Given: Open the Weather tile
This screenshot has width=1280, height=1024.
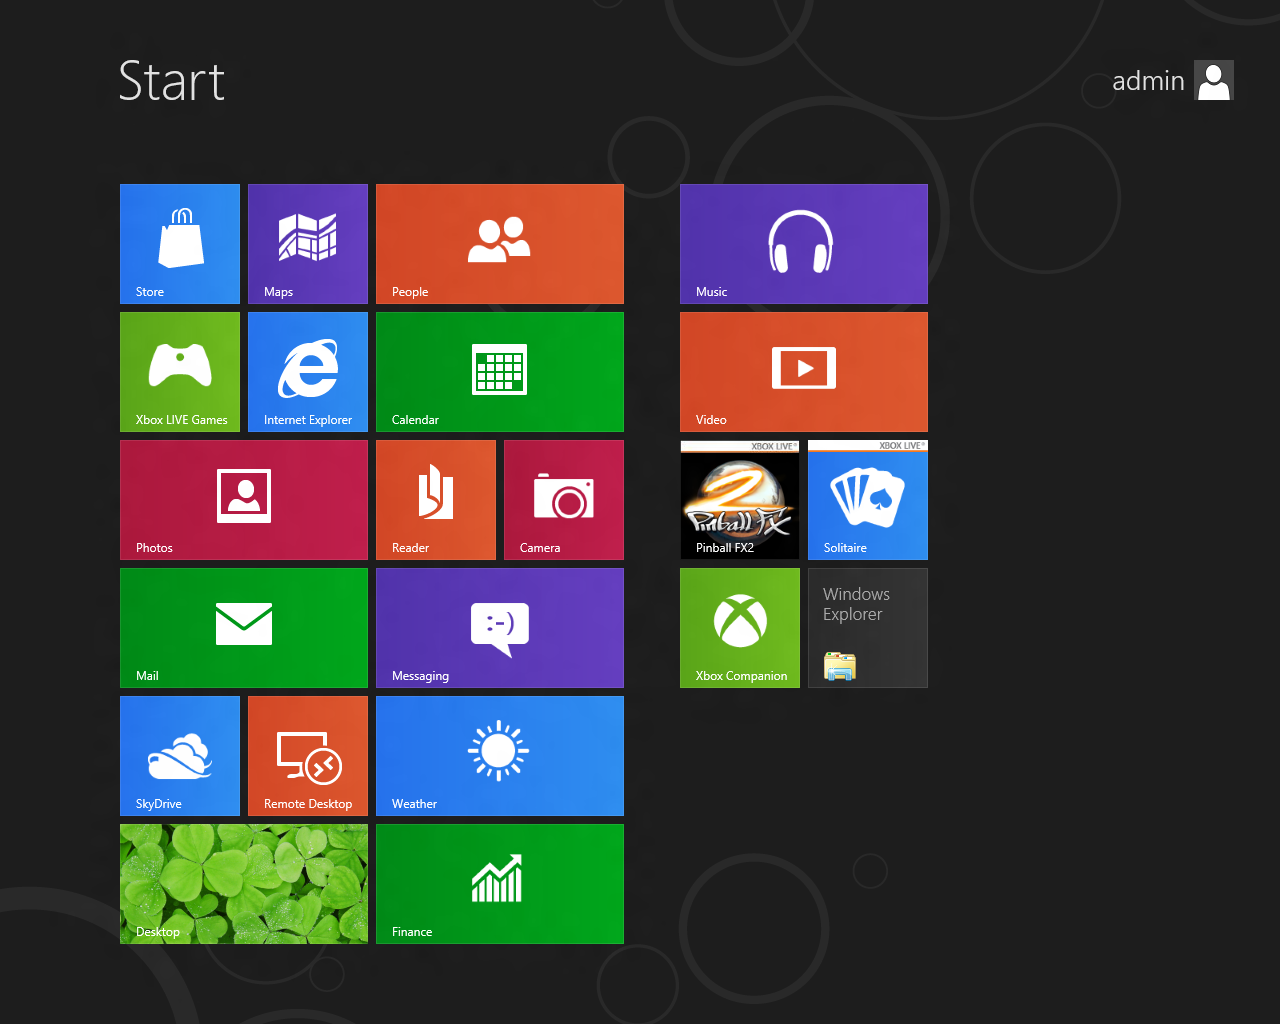Looking at the screenshot, I should click(500, 756).
